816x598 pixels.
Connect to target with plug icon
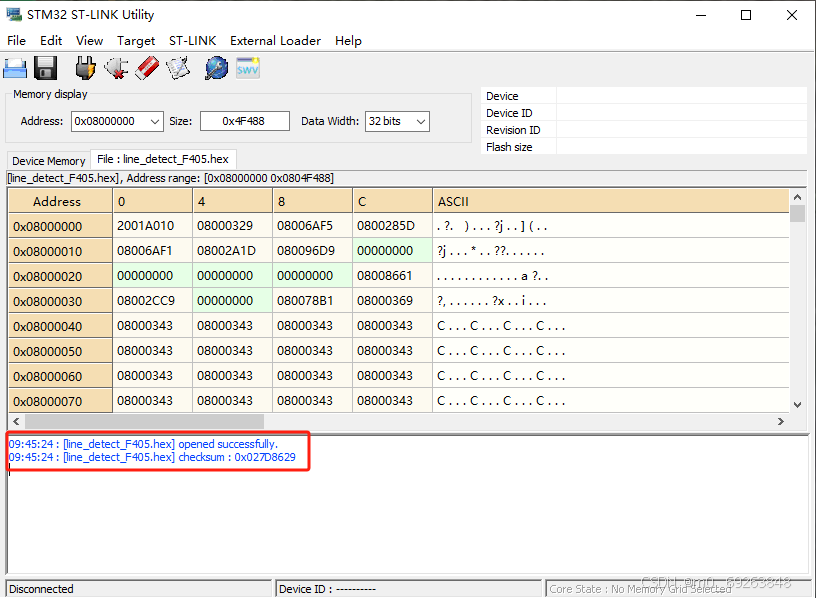click(86, 68)
